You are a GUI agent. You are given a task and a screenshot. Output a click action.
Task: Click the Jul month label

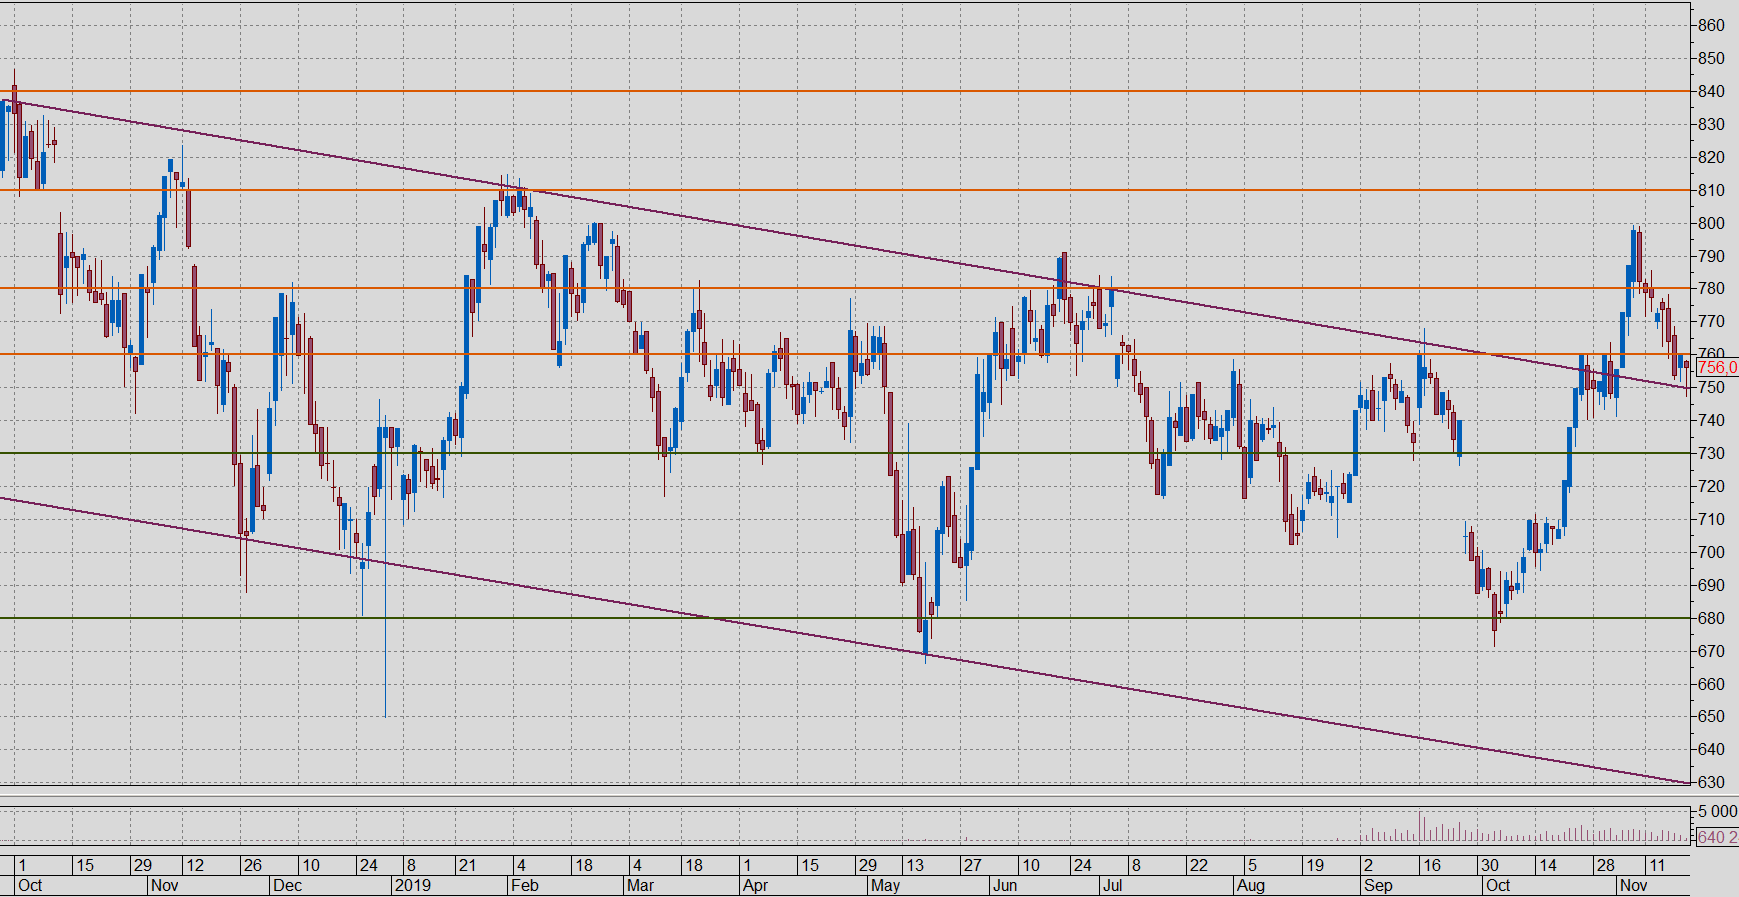pos(1112,885)
